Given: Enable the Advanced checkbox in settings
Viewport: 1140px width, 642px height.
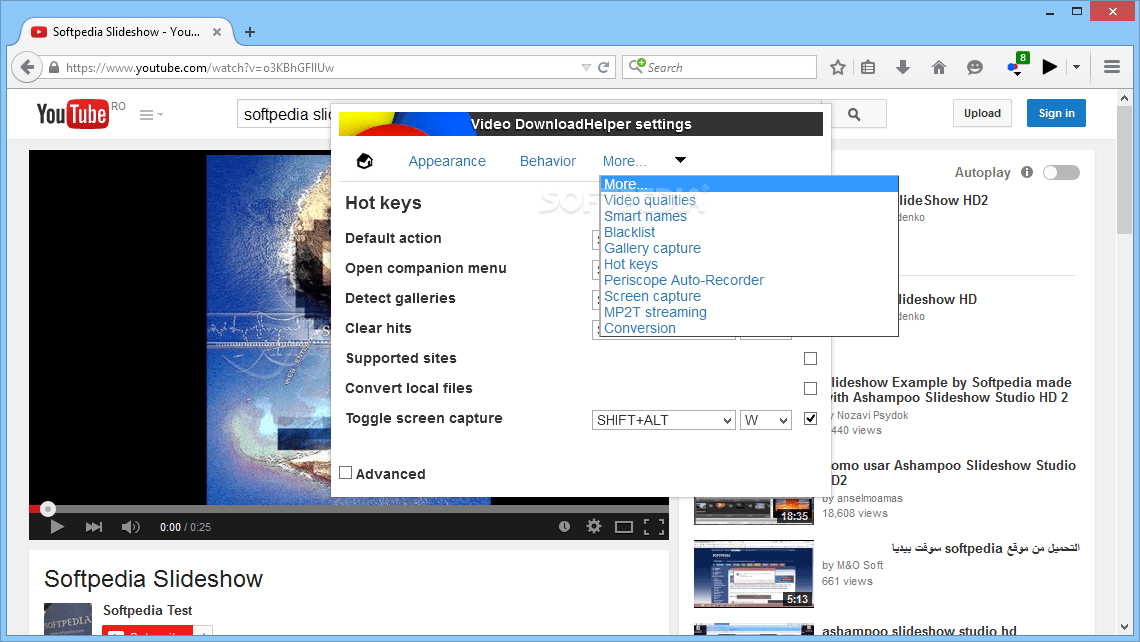Looking at the screenshot, I should coord(345,473).
